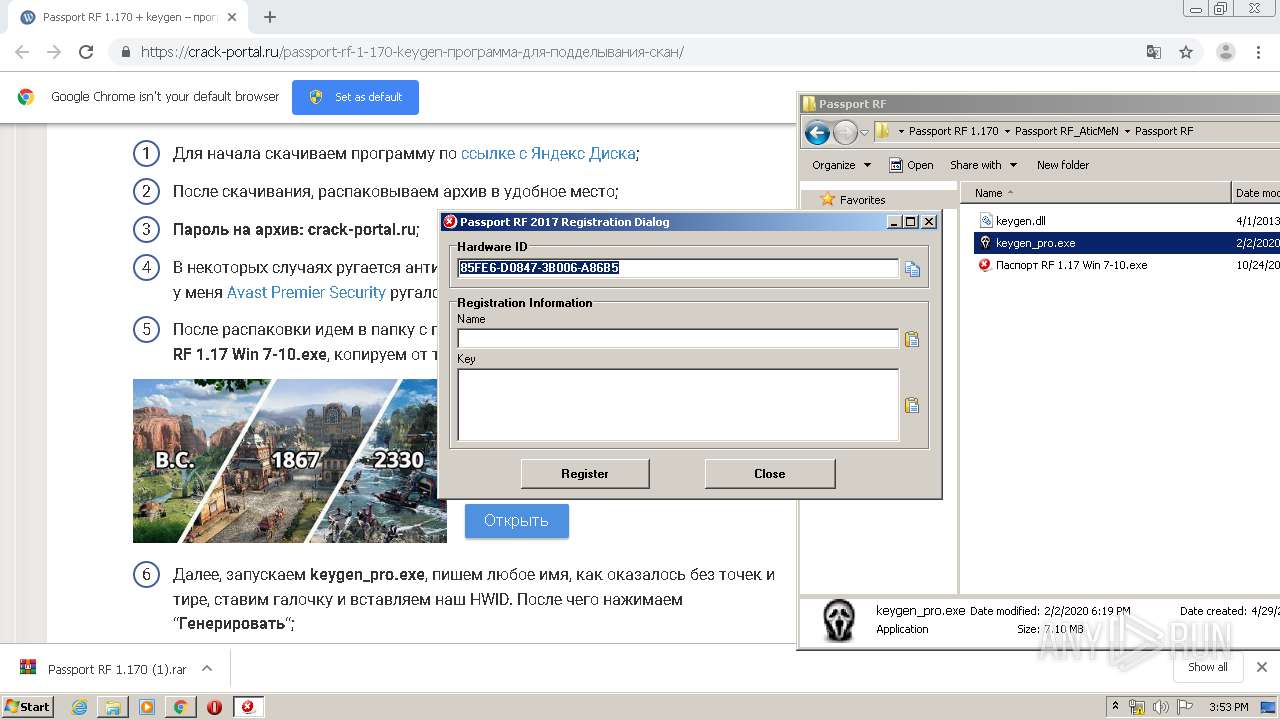Click the Close button in the Registration Dialog
The width and height of the screenshot is (1280, 720).
(x=770, y=474)
